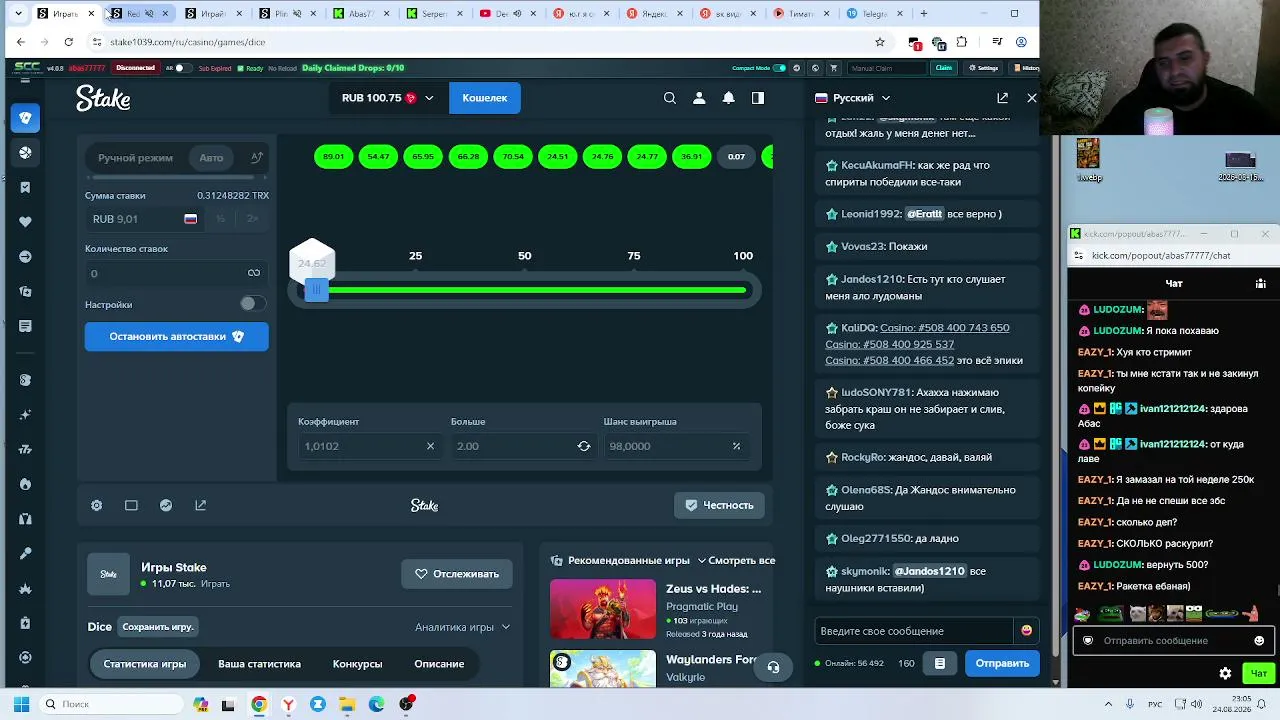This screenshot has height=720, width=1280.
Task: Open live support headset icon
Action: [x=773, y=667]
